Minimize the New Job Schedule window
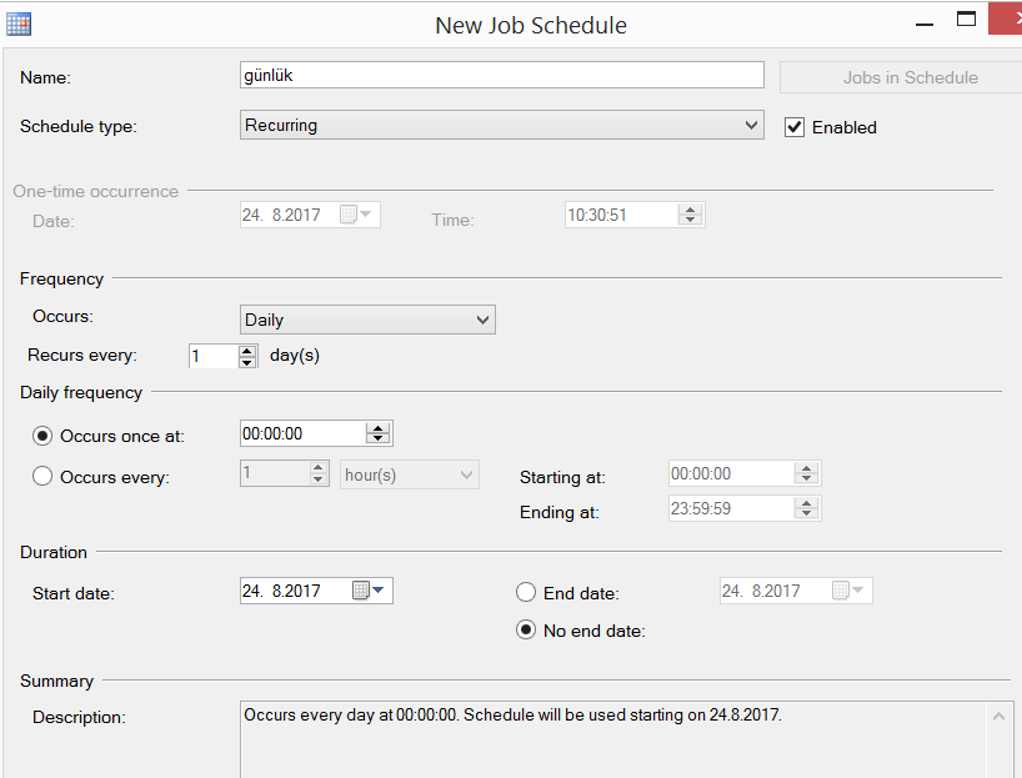Viewport: 1022px width, 778px height. click(x=924, y=24)
